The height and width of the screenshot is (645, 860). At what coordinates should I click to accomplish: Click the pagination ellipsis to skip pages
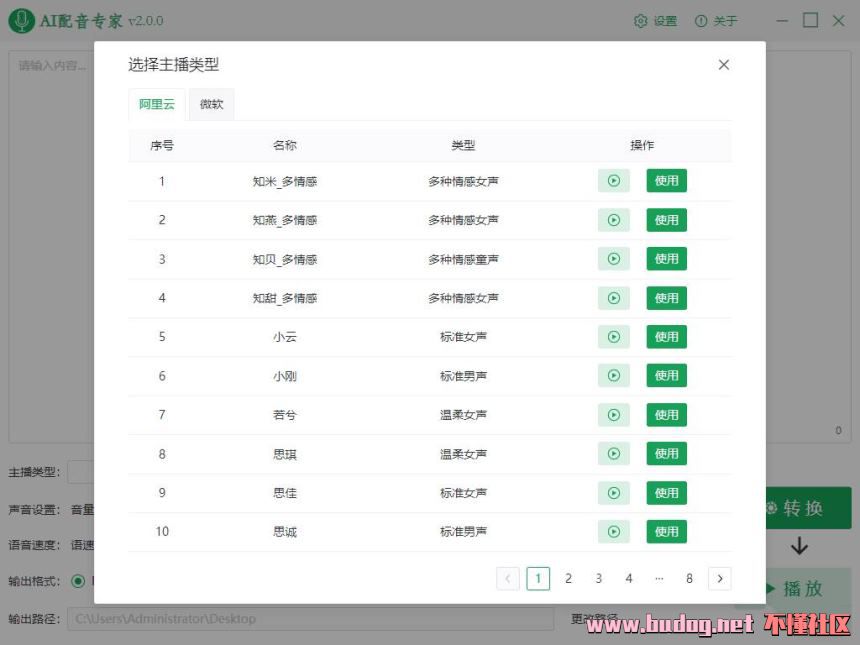tap(659, 579)
